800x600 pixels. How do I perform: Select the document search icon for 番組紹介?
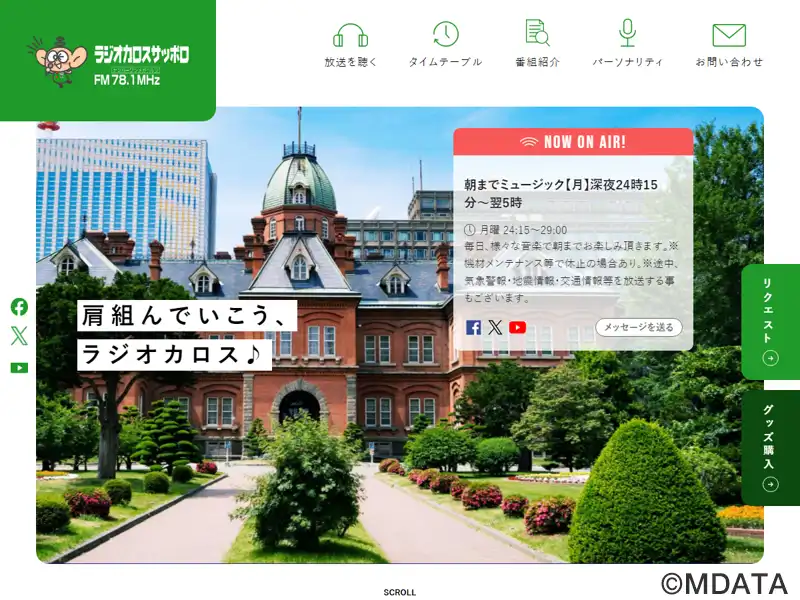tap(537, 33)
